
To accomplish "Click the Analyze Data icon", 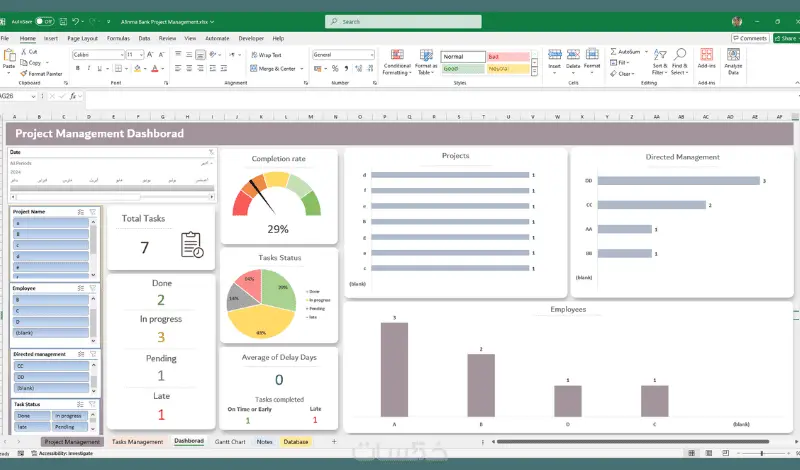I will click(733, 55).
